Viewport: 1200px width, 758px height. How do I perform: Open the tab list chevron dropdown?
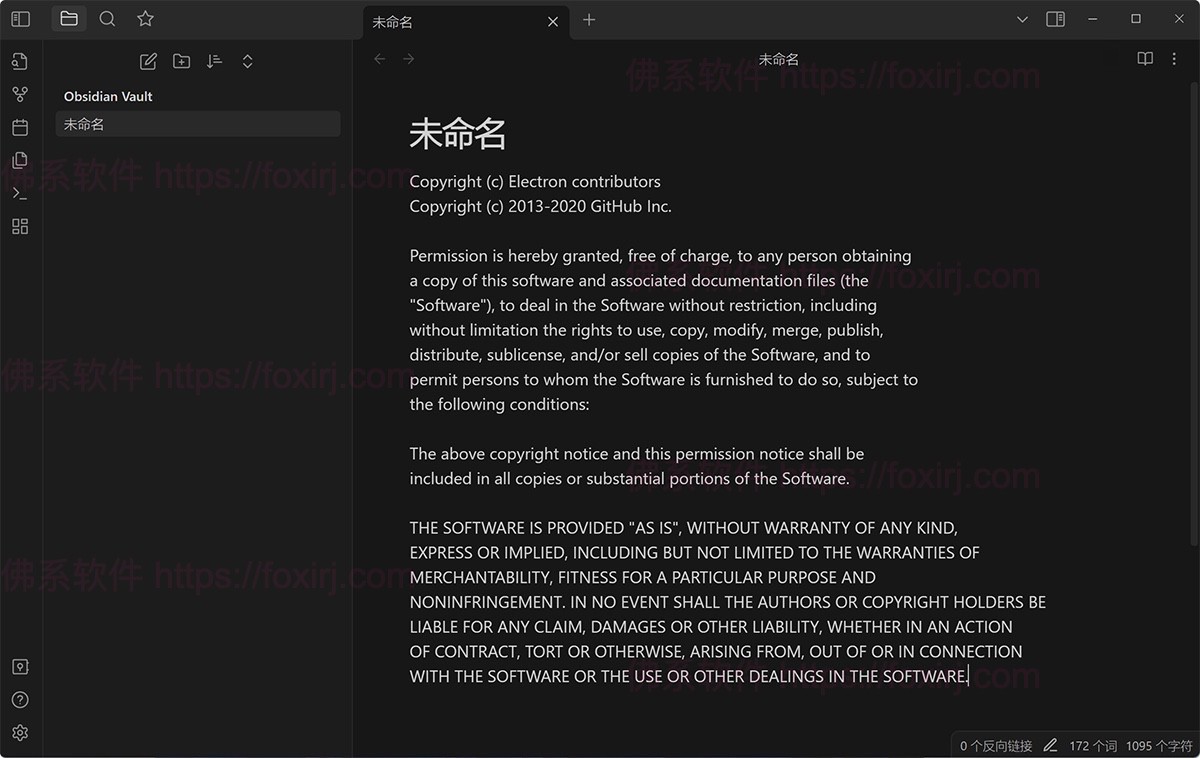[x=1022, y=19]
